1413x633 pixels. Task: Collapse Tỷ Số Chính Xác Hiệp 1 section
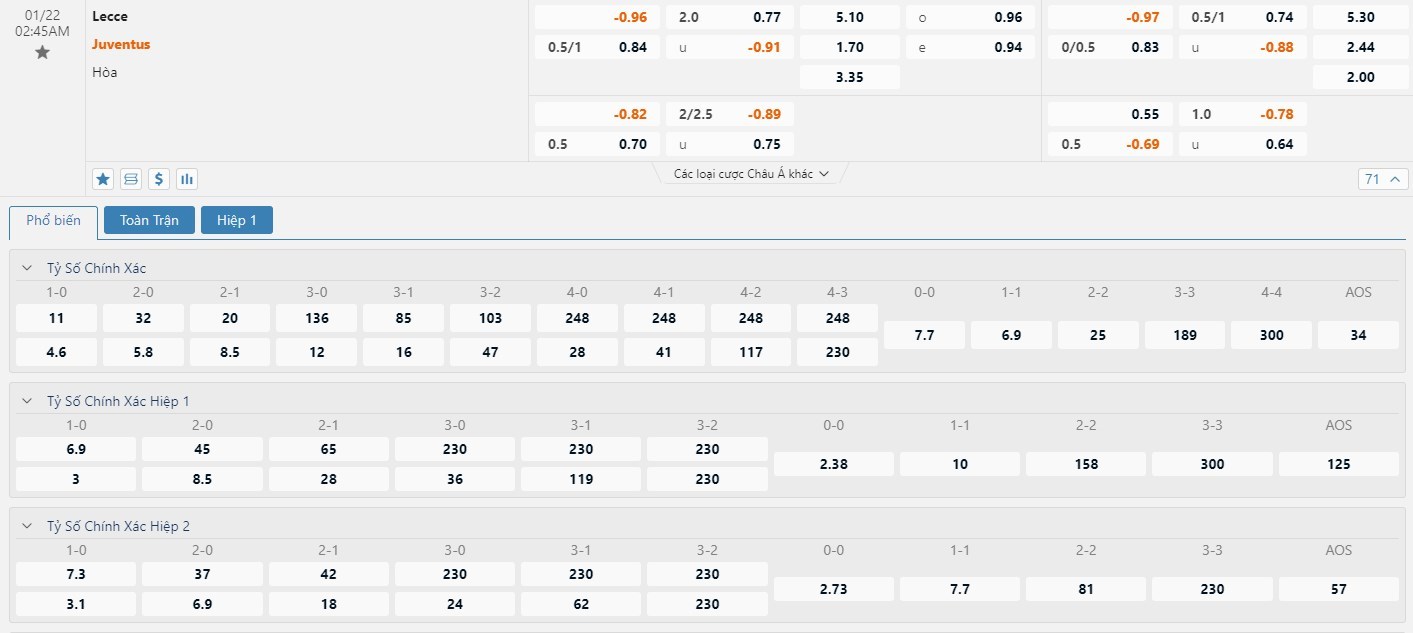pyautogui.click(x=27, y=401)
